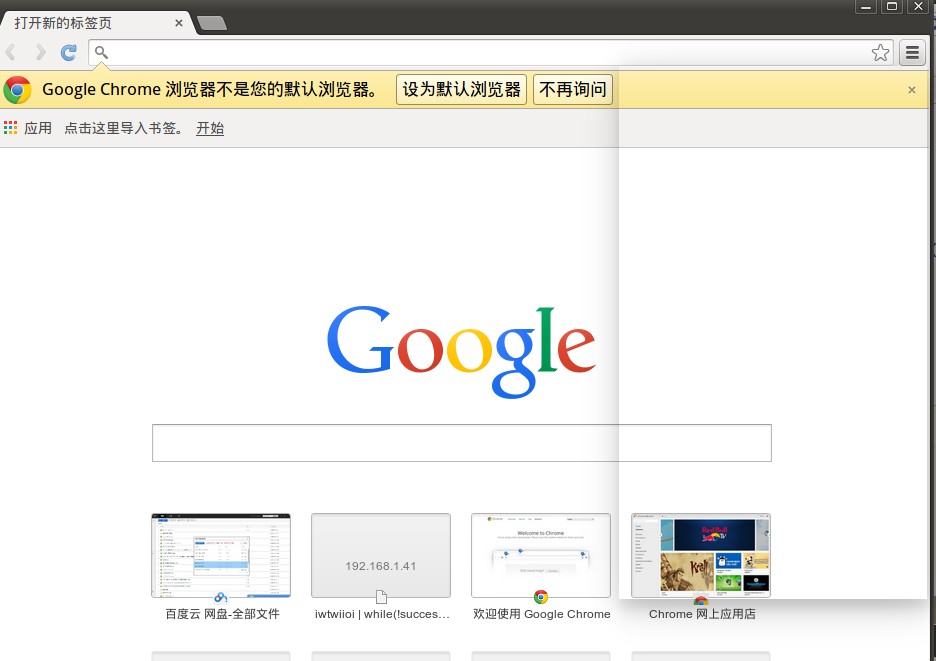Click the 百度云 网盘-全部文件 title
This screenshot has width=936, height=661.
pos(222,614)
